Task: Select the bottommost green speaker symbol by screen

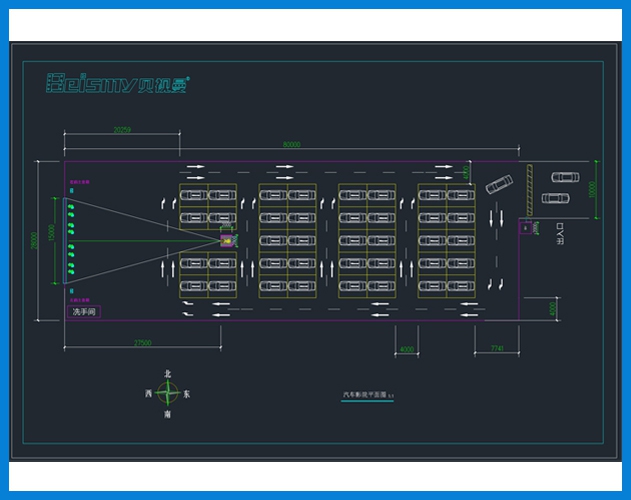Action: point(71,272)
